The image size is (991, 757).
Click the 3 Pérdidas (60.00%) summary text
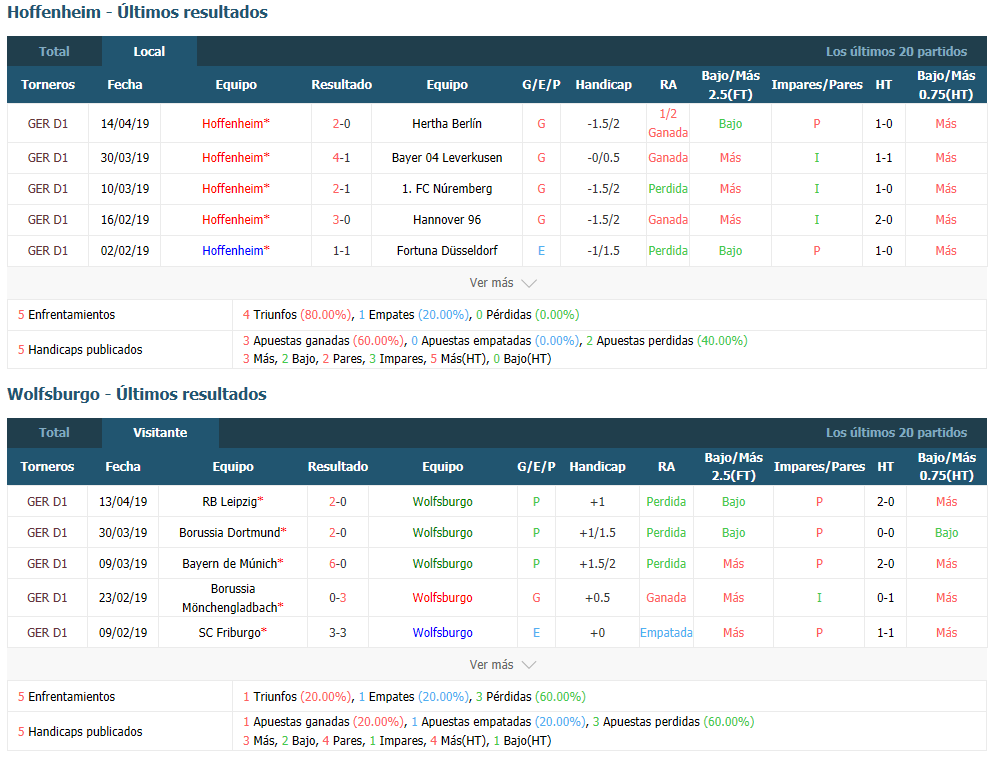click(531, 696)
